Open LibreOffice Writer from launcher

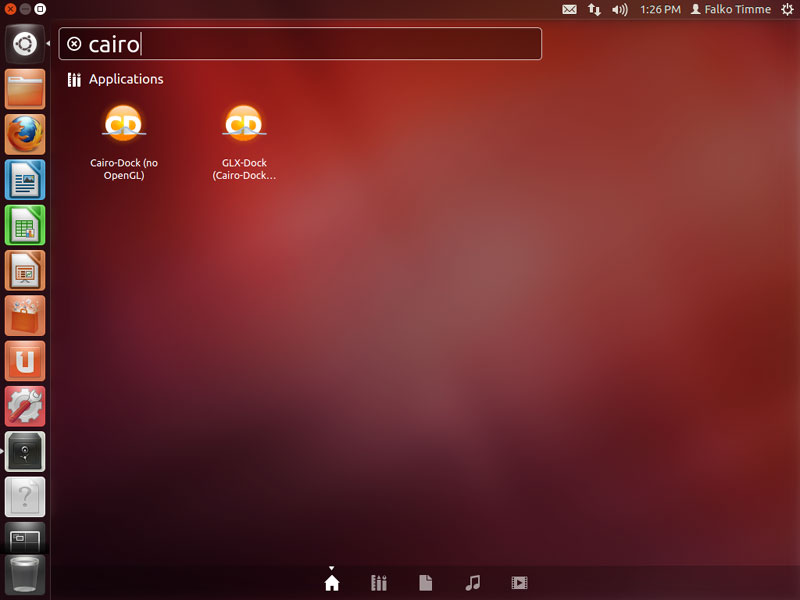24,180
